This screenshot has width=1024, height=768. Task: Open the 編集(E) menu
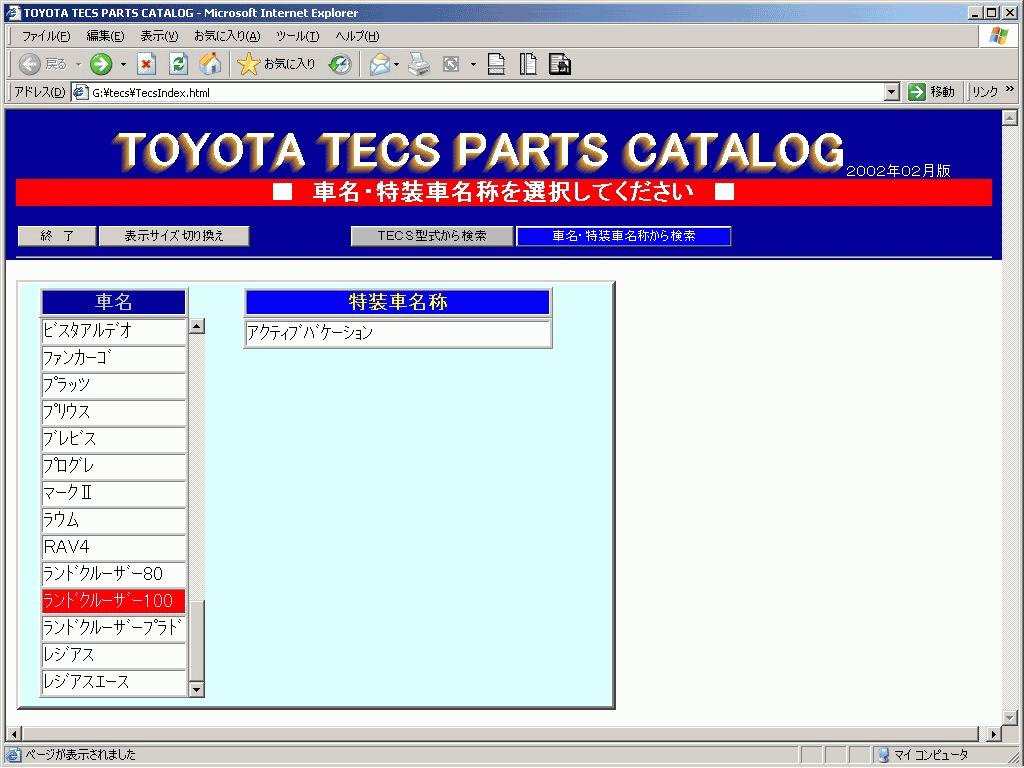click(x=105, y=36)
